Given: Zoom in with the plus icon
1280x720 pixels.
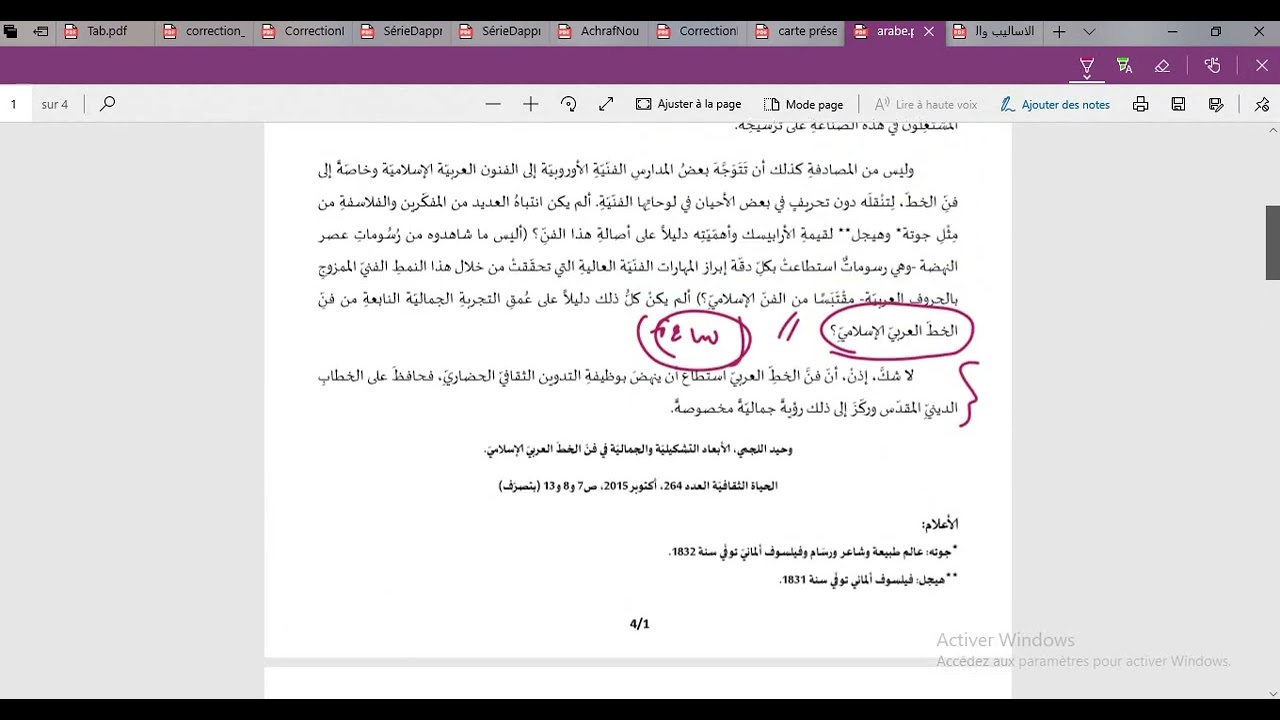Looking at the screenshot, I should pos(531,104).
